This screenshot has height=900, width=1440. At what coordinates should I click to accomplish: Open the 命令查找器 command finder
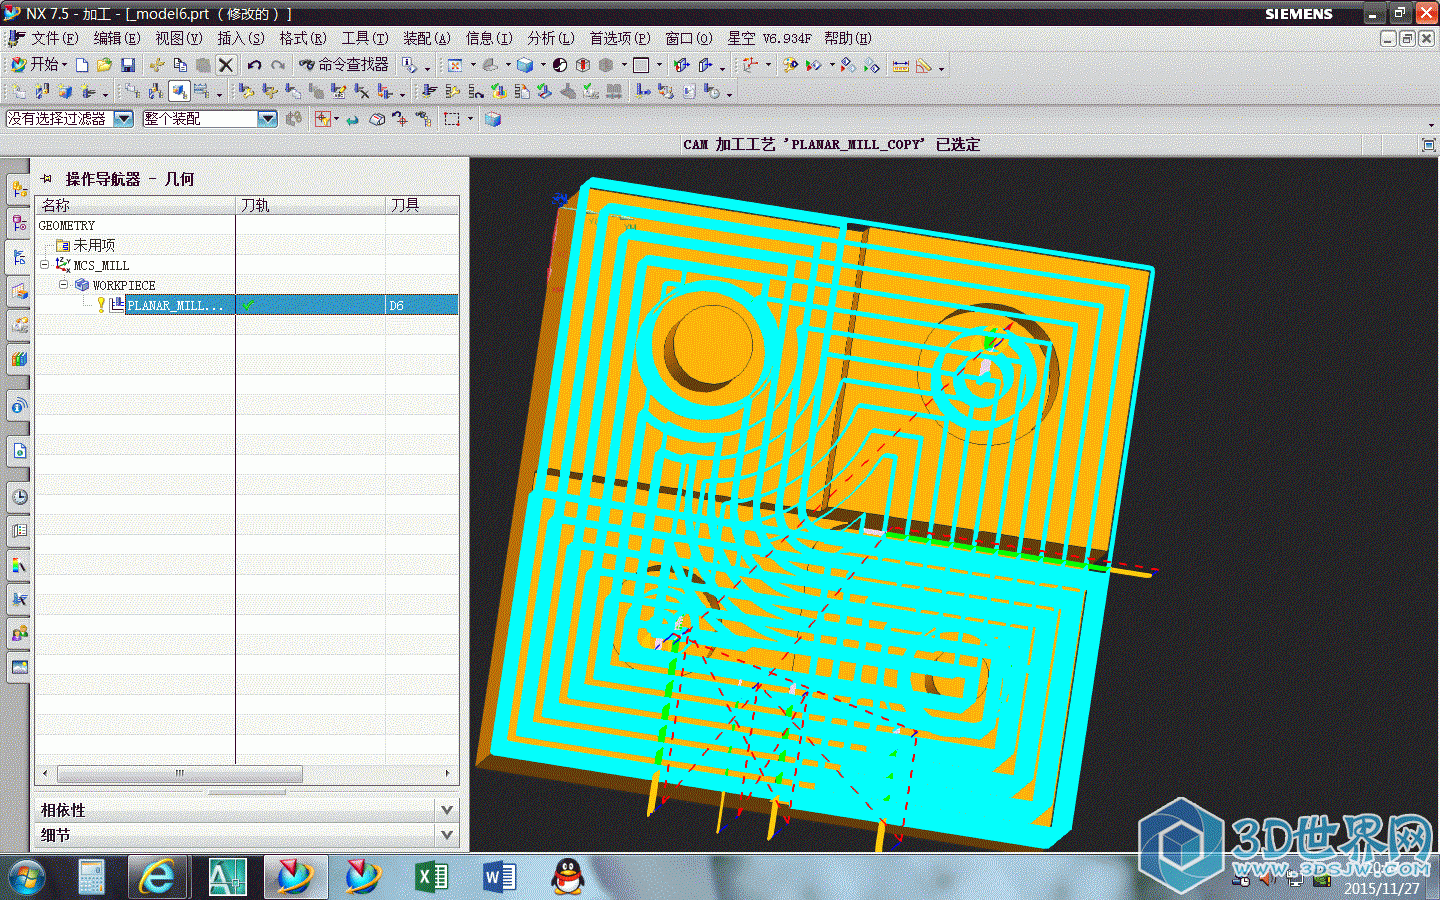click(344, 65)
